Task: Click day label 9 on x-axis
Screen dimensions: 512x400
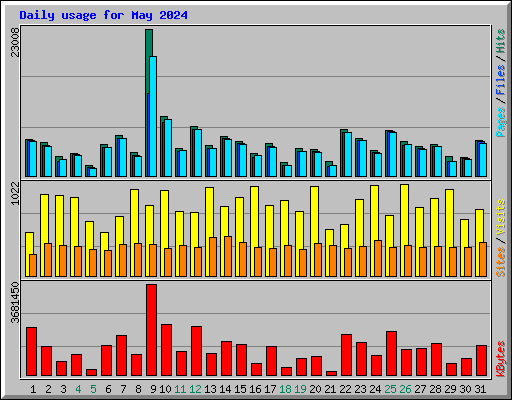Action: (153, 389)
